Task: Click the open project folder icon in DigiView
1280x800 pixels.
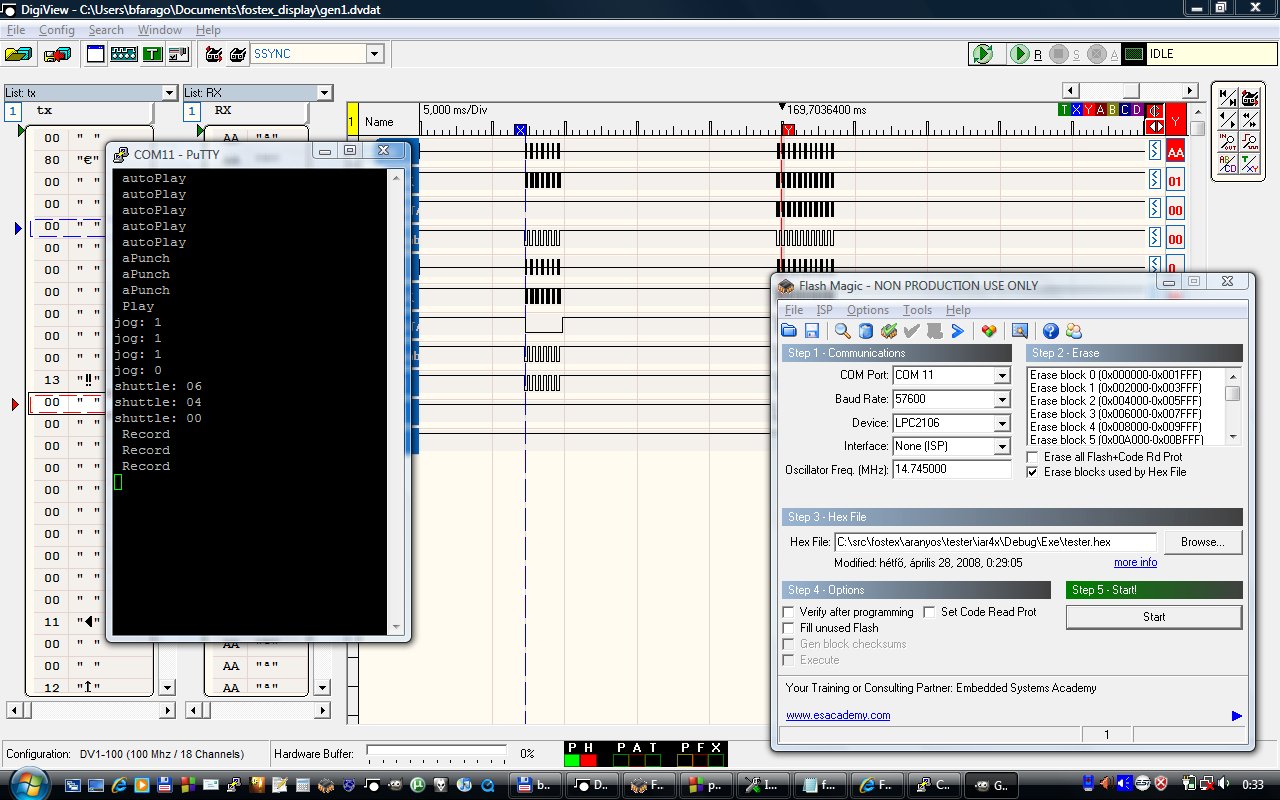Action: (19, 54)
